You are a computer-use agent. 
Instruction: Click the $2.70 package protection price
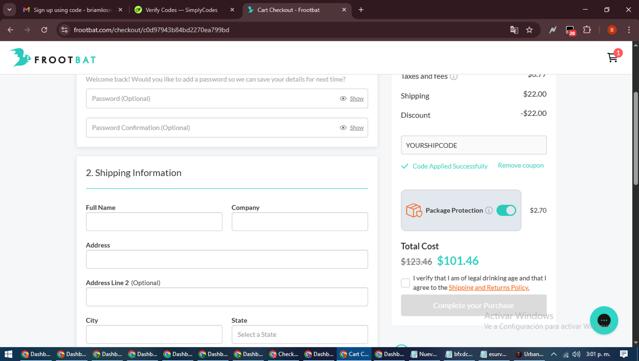pos(538,210)
